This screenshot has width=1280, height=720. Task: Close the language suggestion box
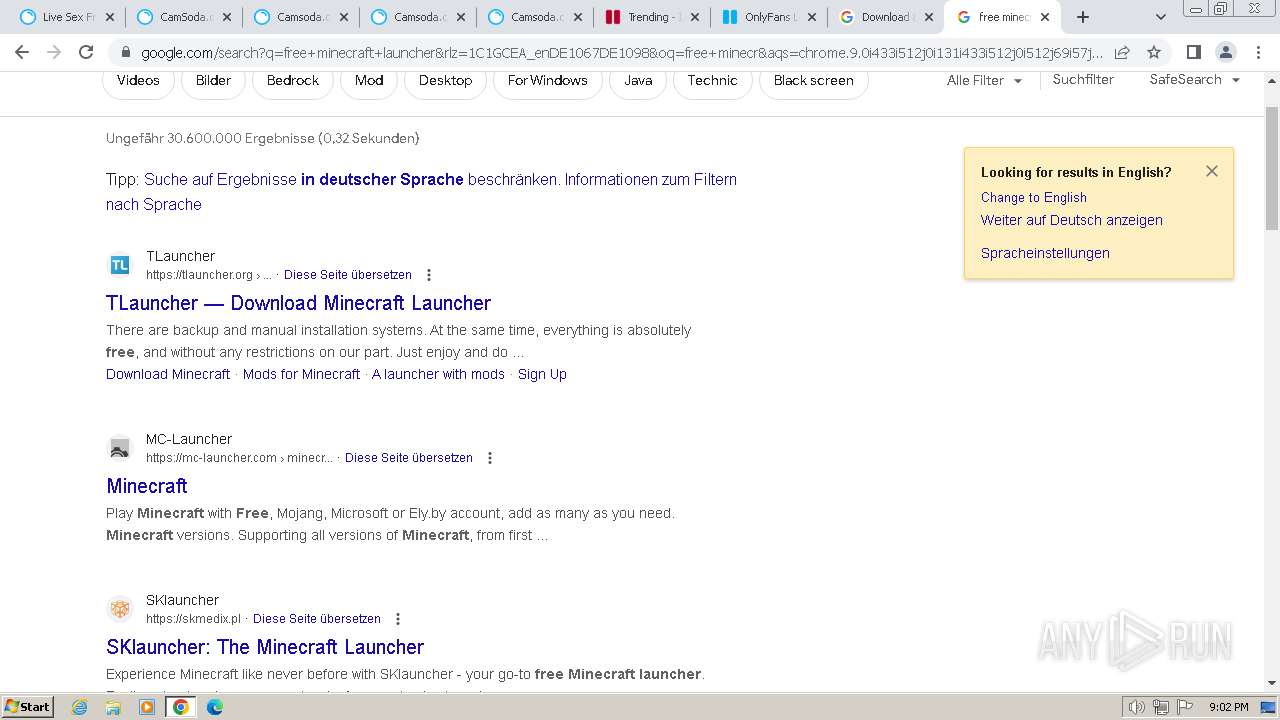[1212, 171]
